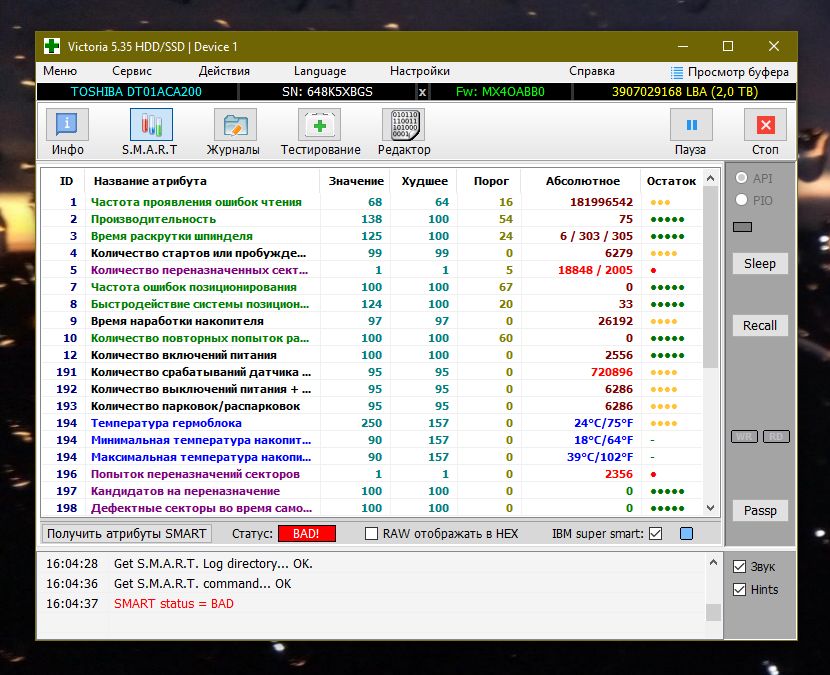
Task: Select row Температура гермоблока
Action: (372, 422)
